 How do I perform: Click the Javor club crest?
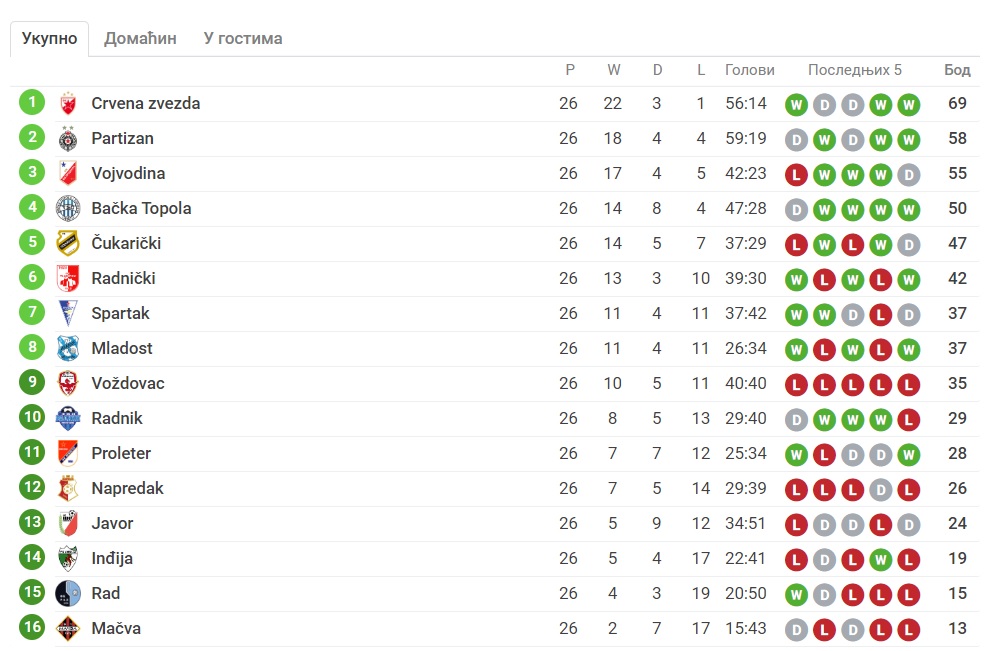click(x=68, y=523)
